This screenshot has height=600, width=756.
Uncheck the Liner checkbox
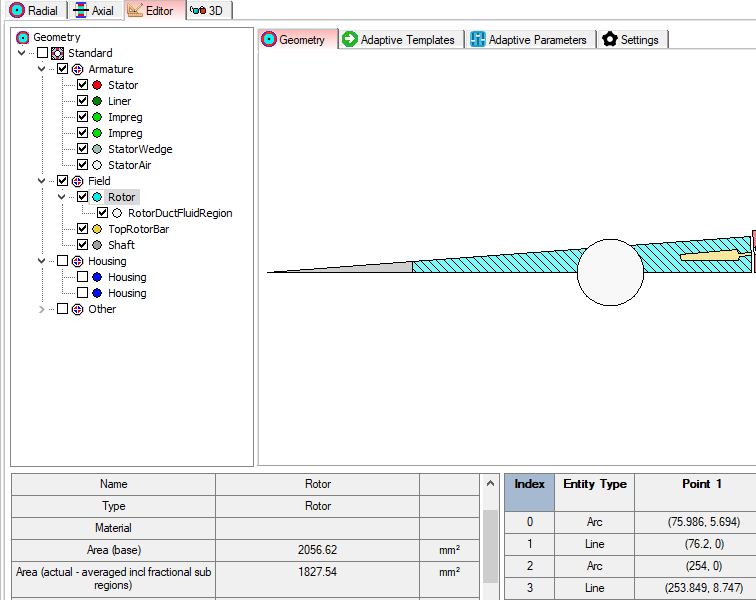click(x=82, y=100)
